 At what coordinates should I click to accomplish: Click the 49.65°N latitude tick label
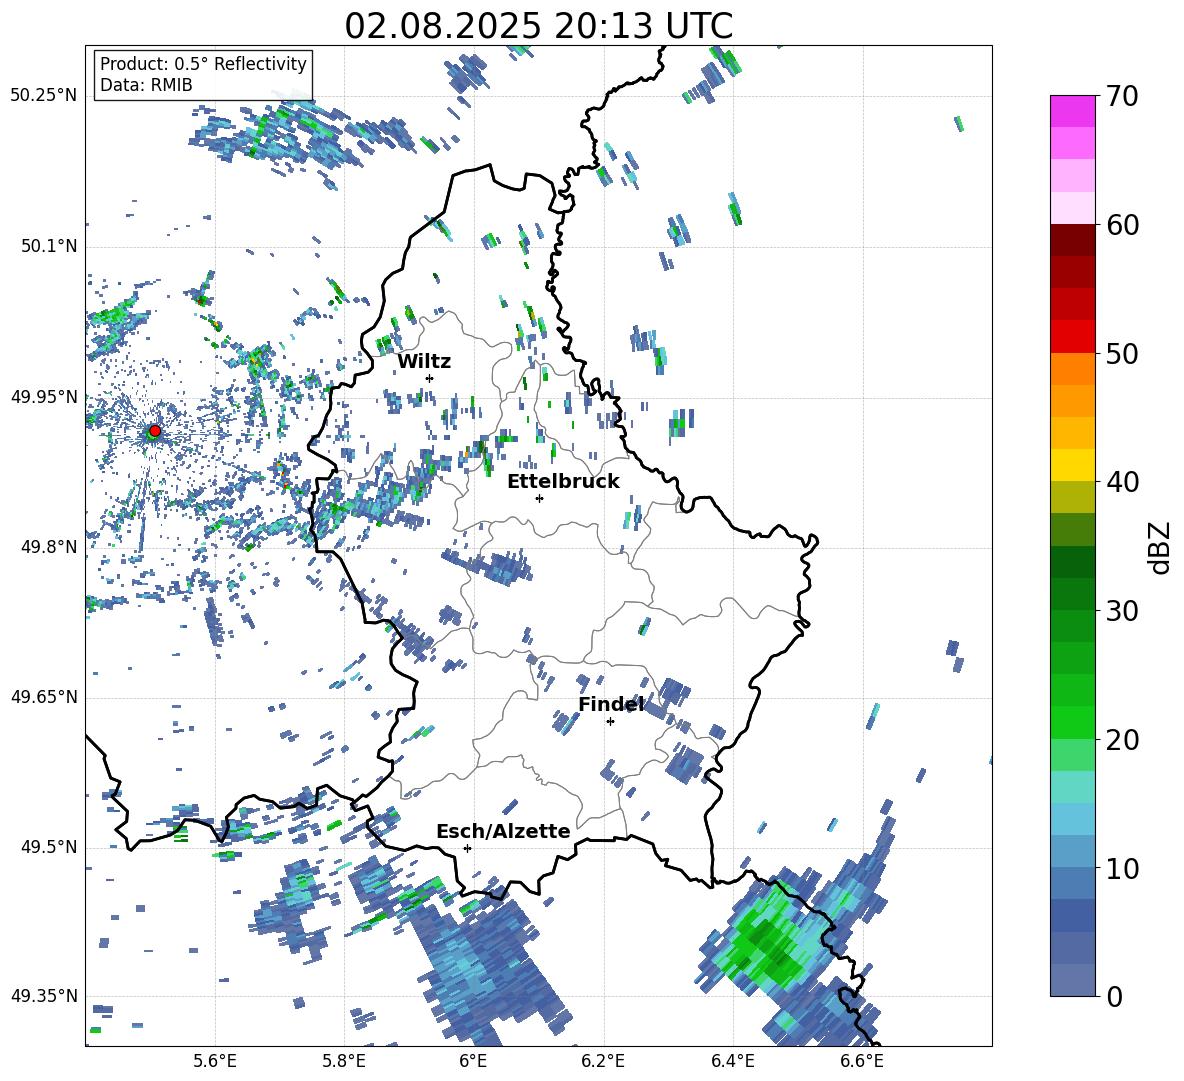[x=44, y=696]
